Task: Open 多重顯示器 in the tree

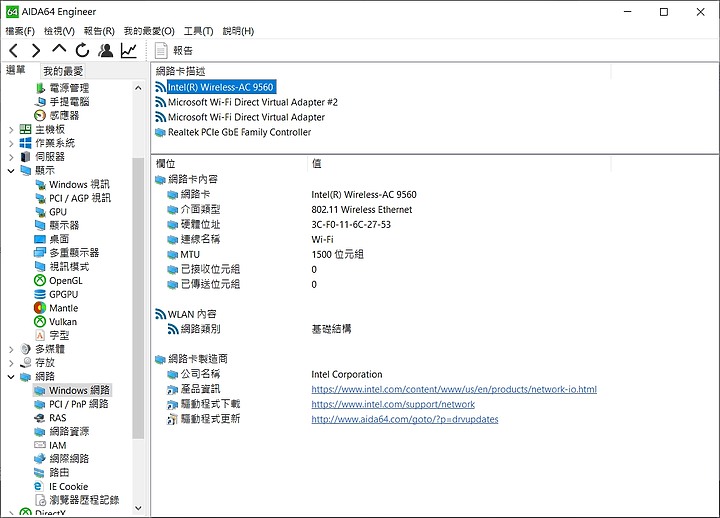Action: pos(74,253)
